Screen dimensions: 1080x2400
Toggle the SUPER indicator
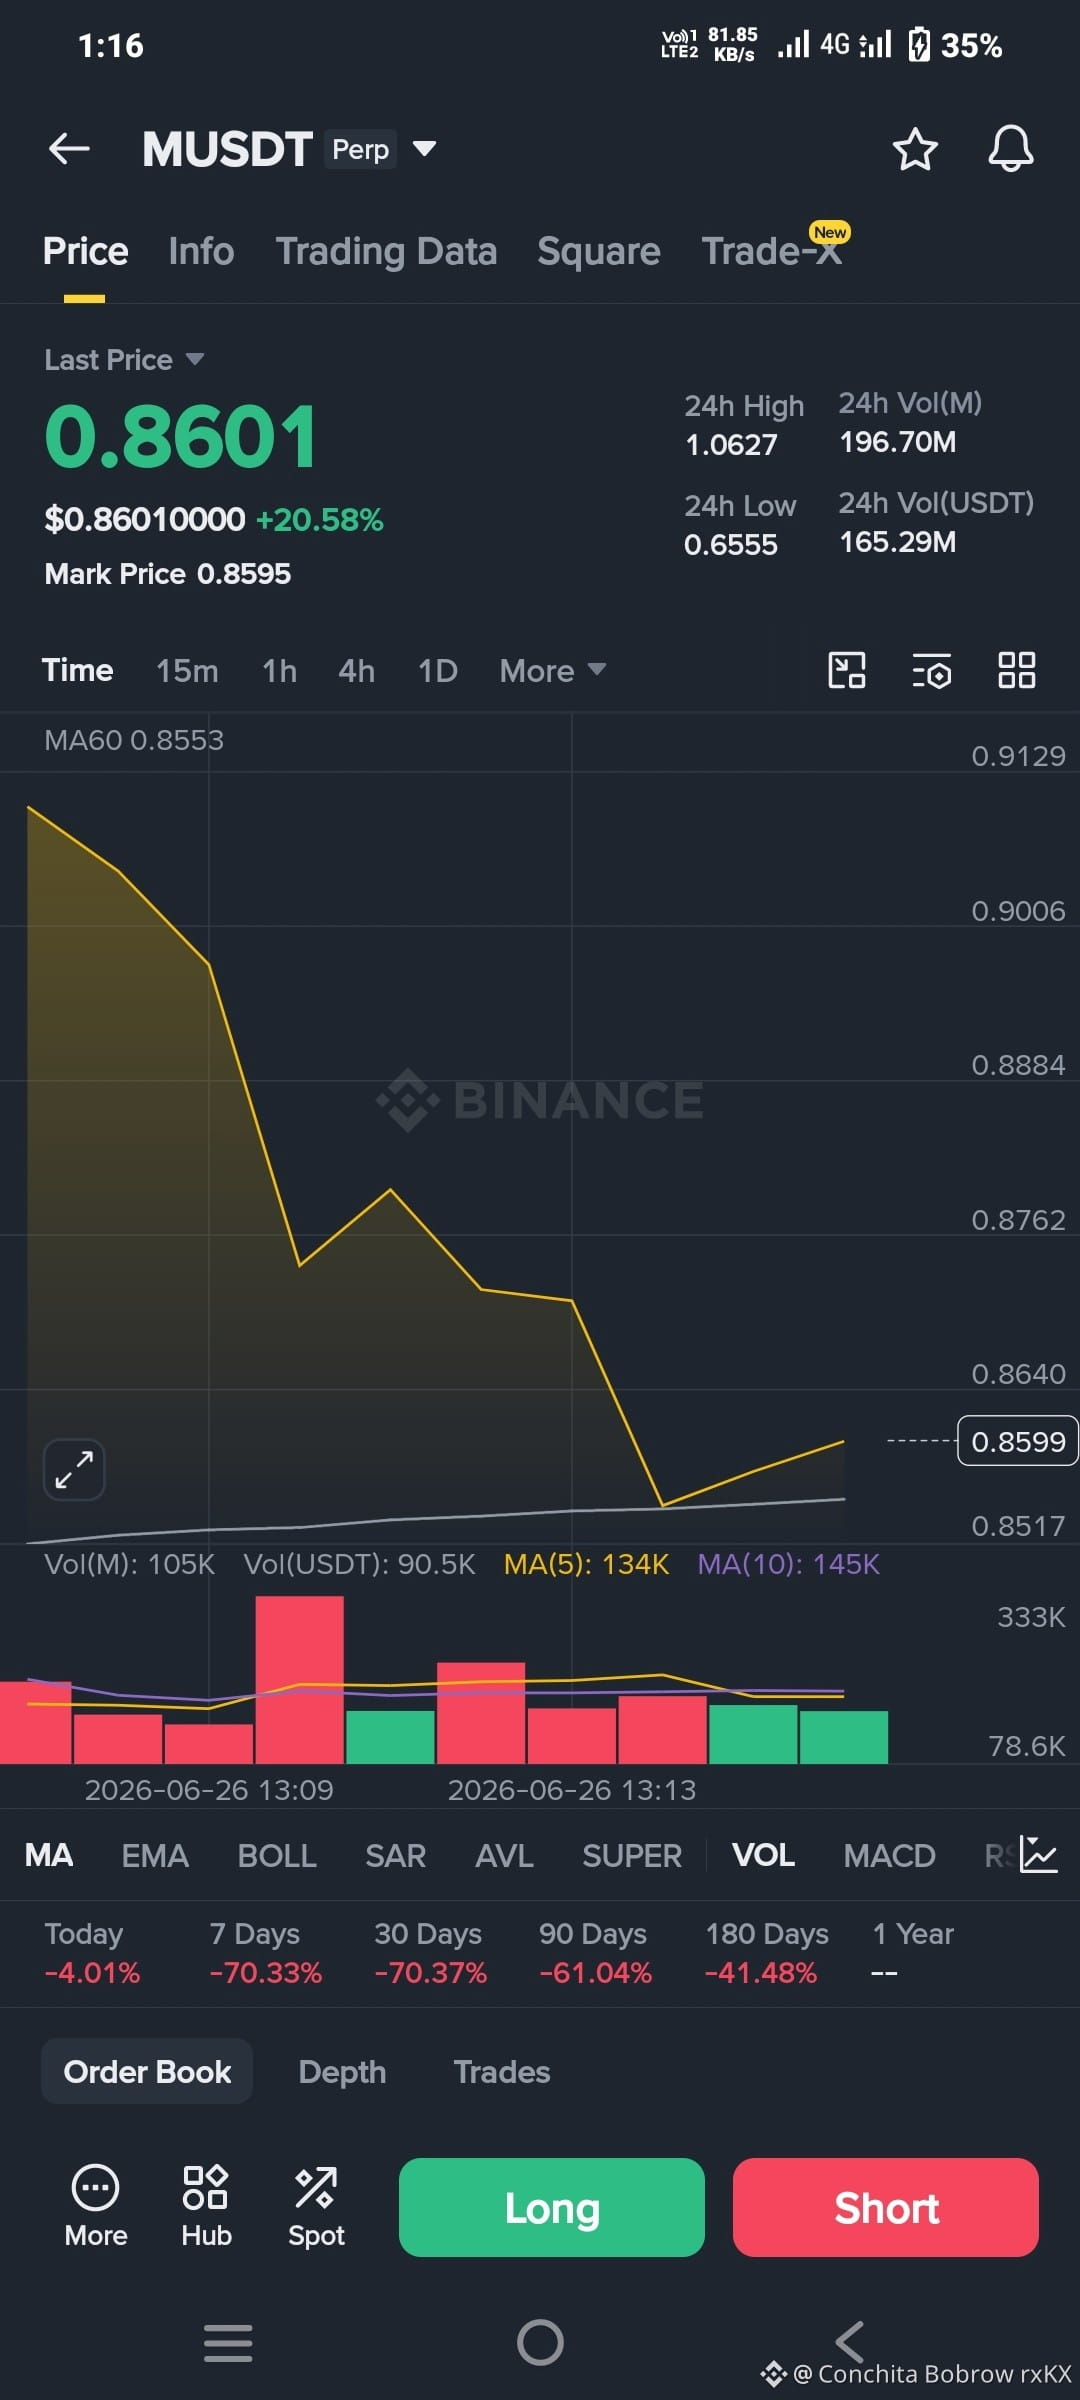[632, 1855]
